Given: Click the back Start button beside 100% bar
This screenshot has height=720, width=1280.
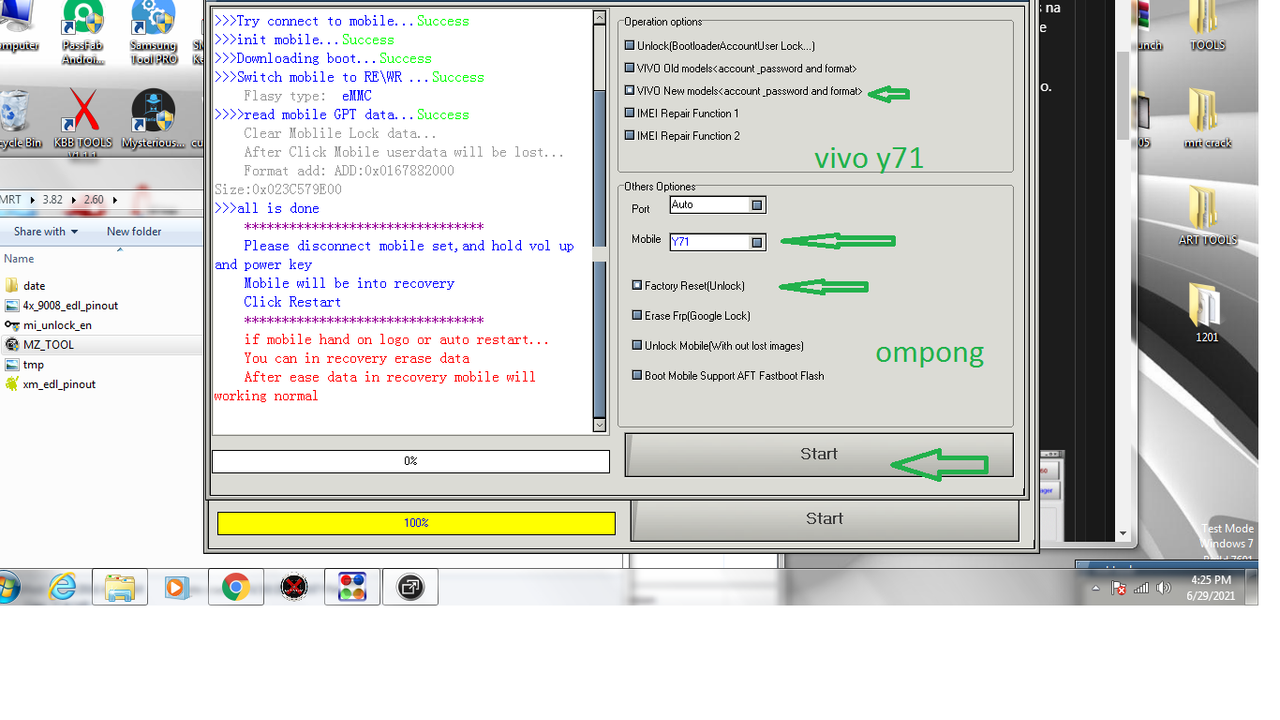Looking at the screenshot, I should pos(825,519).
